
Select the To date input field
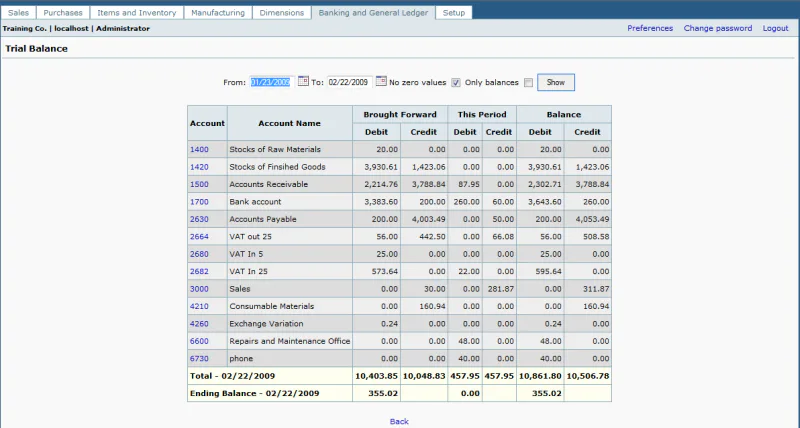point(349,82)
